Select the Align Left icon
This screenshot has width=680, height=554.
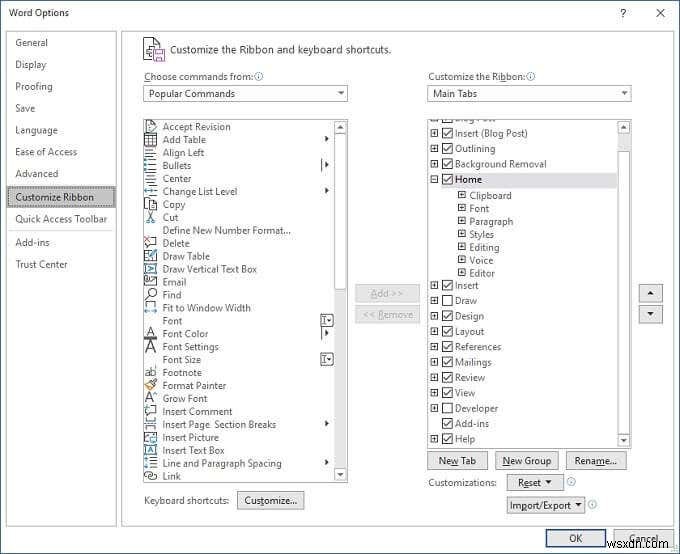coord(150,153)
